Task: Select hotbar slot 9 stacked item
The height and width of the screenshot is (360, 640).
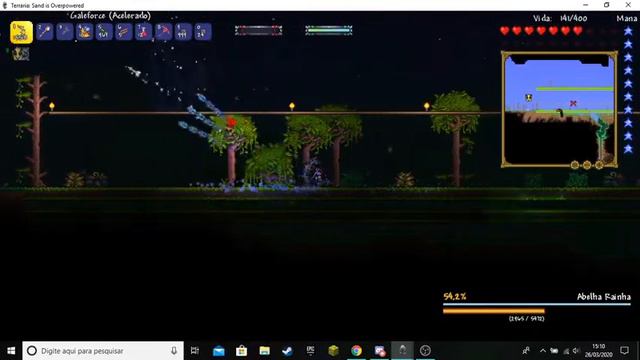Action: 183,32
